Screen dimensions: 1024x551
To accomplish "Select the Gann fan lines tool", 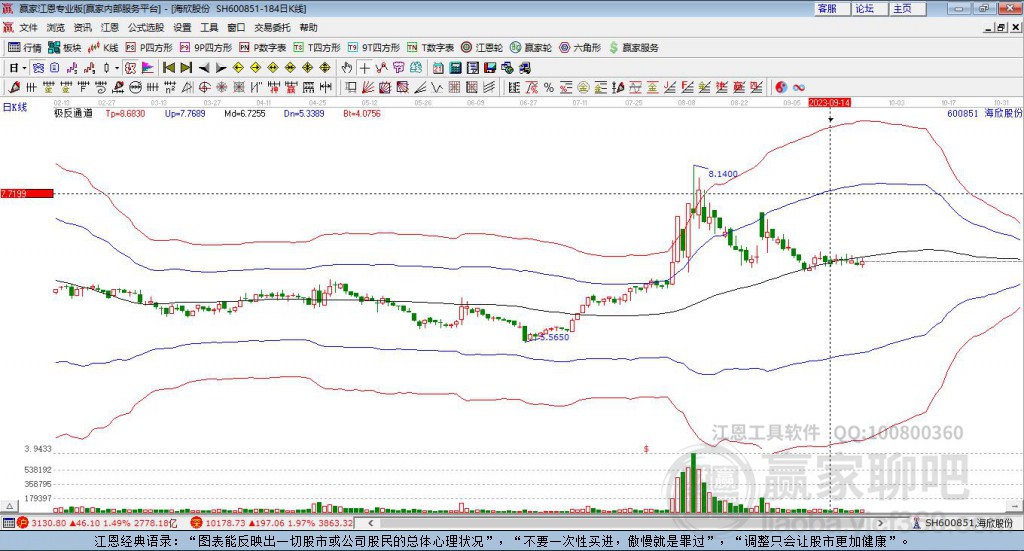I will 368,87.
